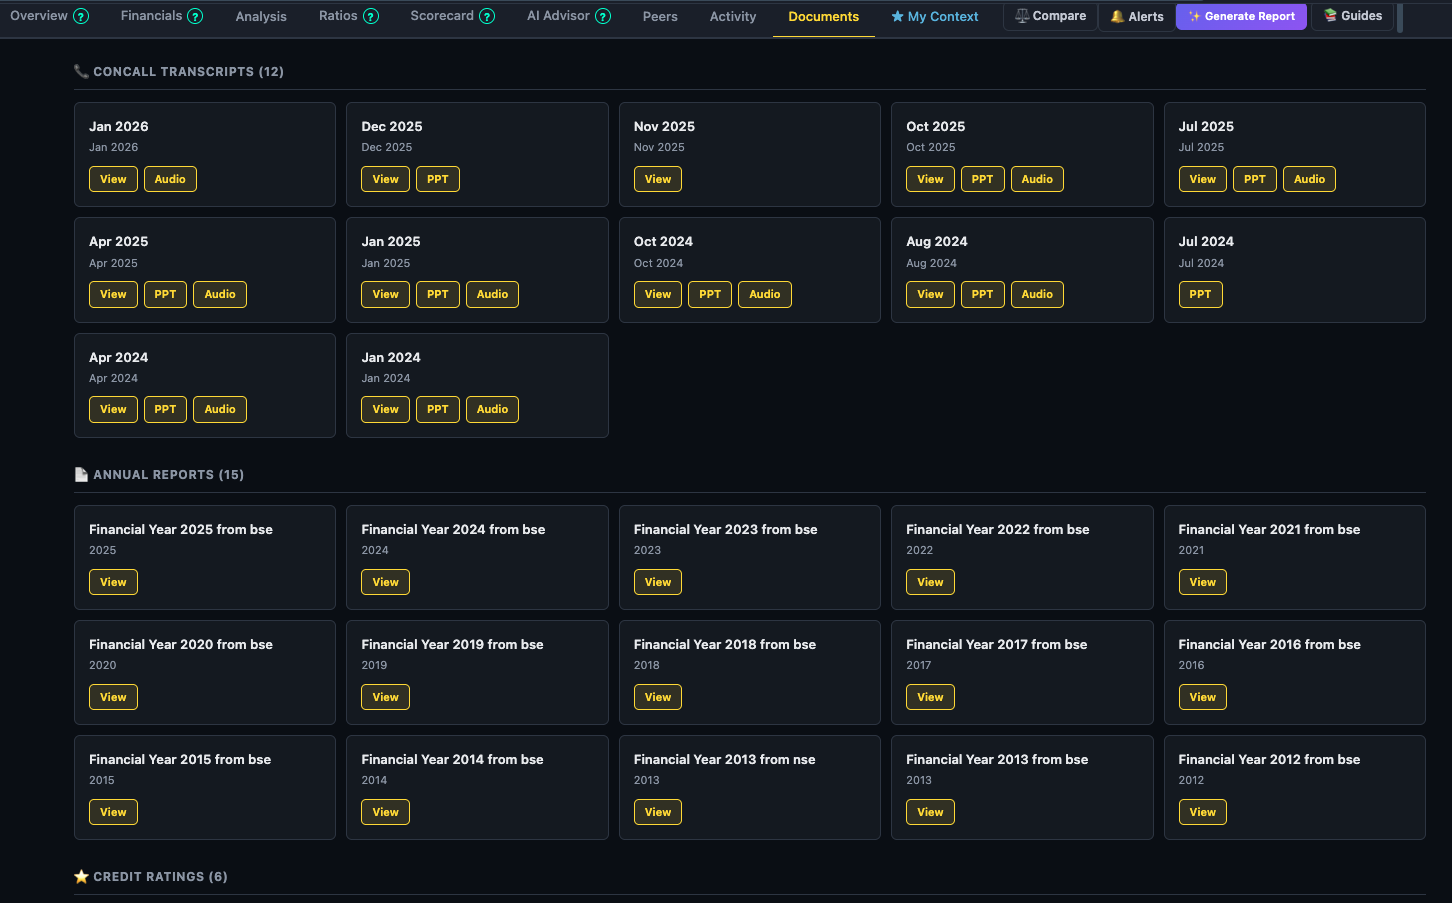Select the My Context tab
1452x903 pixels.
[x=934, y=16]
